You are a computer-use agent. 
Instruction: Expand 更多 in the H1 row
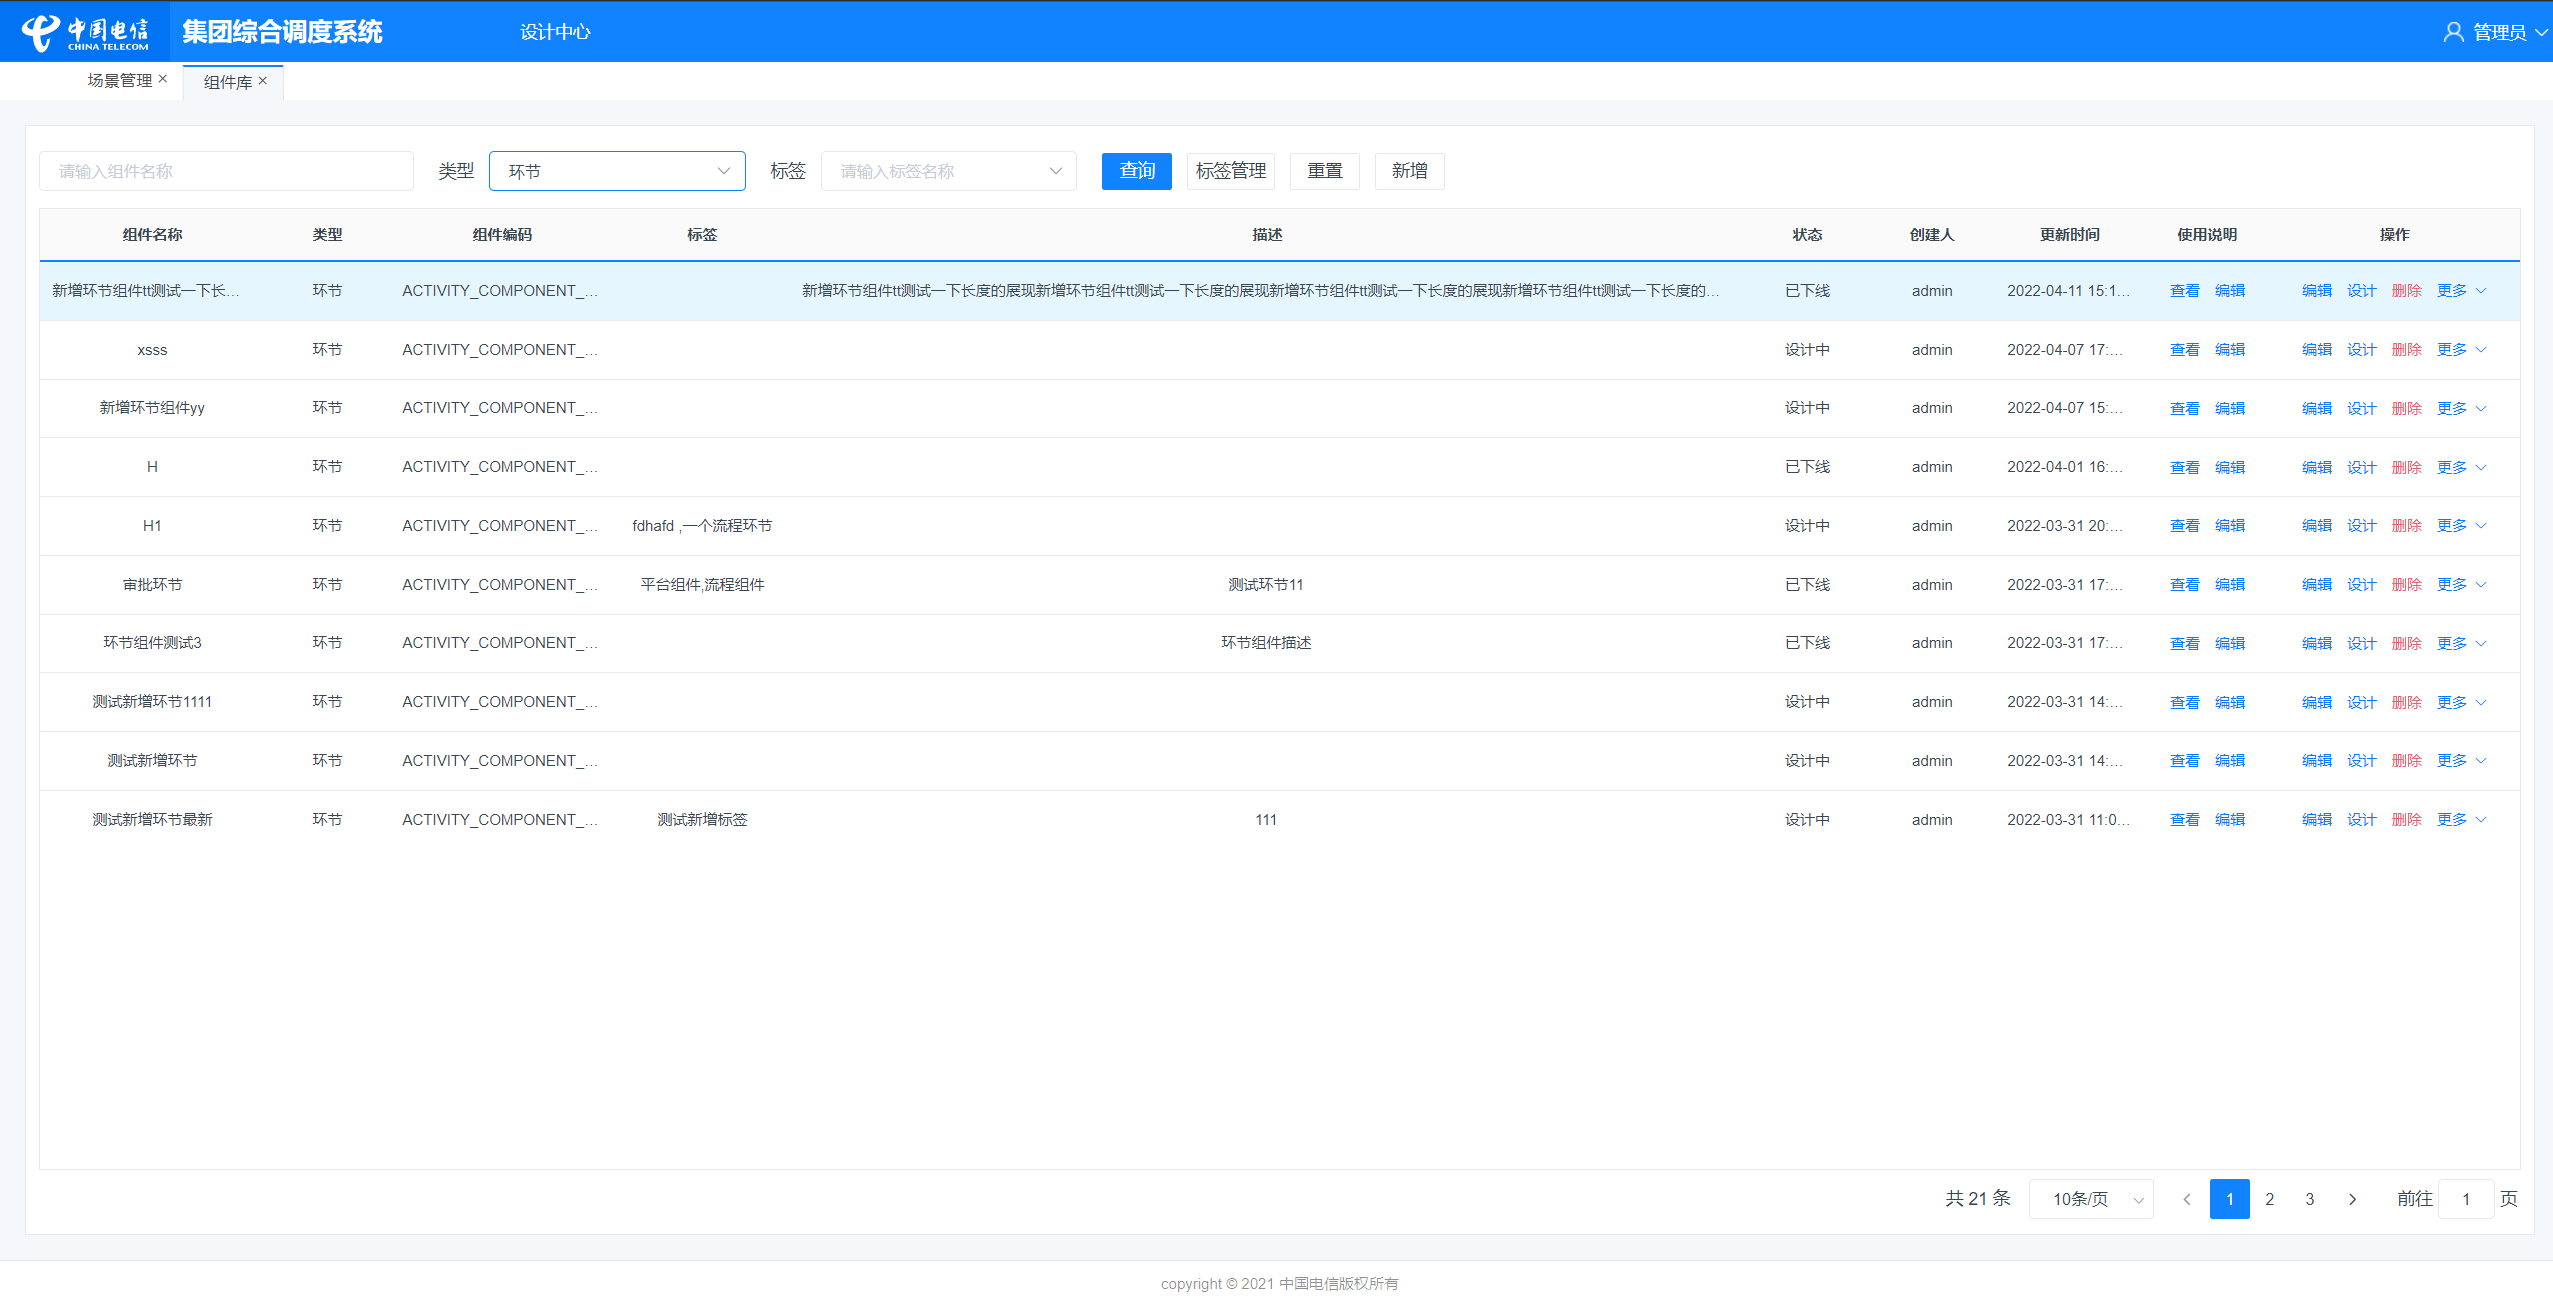pyautogui.click(x=2462, y=526)
